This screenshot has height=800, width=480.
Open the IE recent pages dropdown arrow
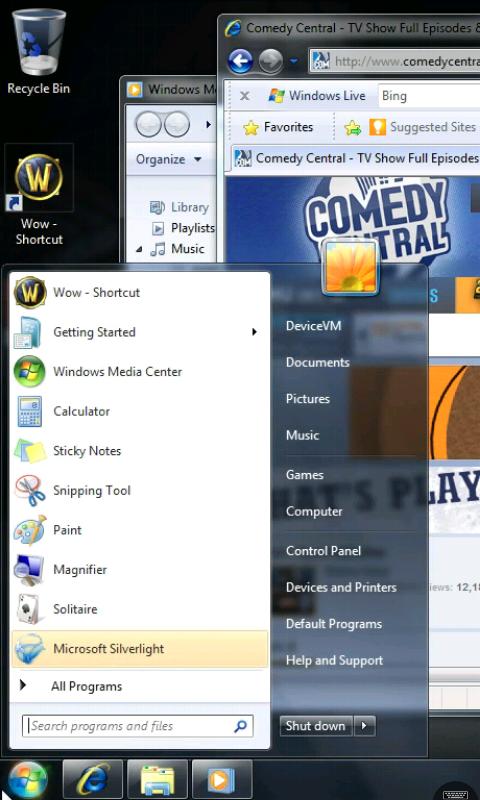click(293, 62)
